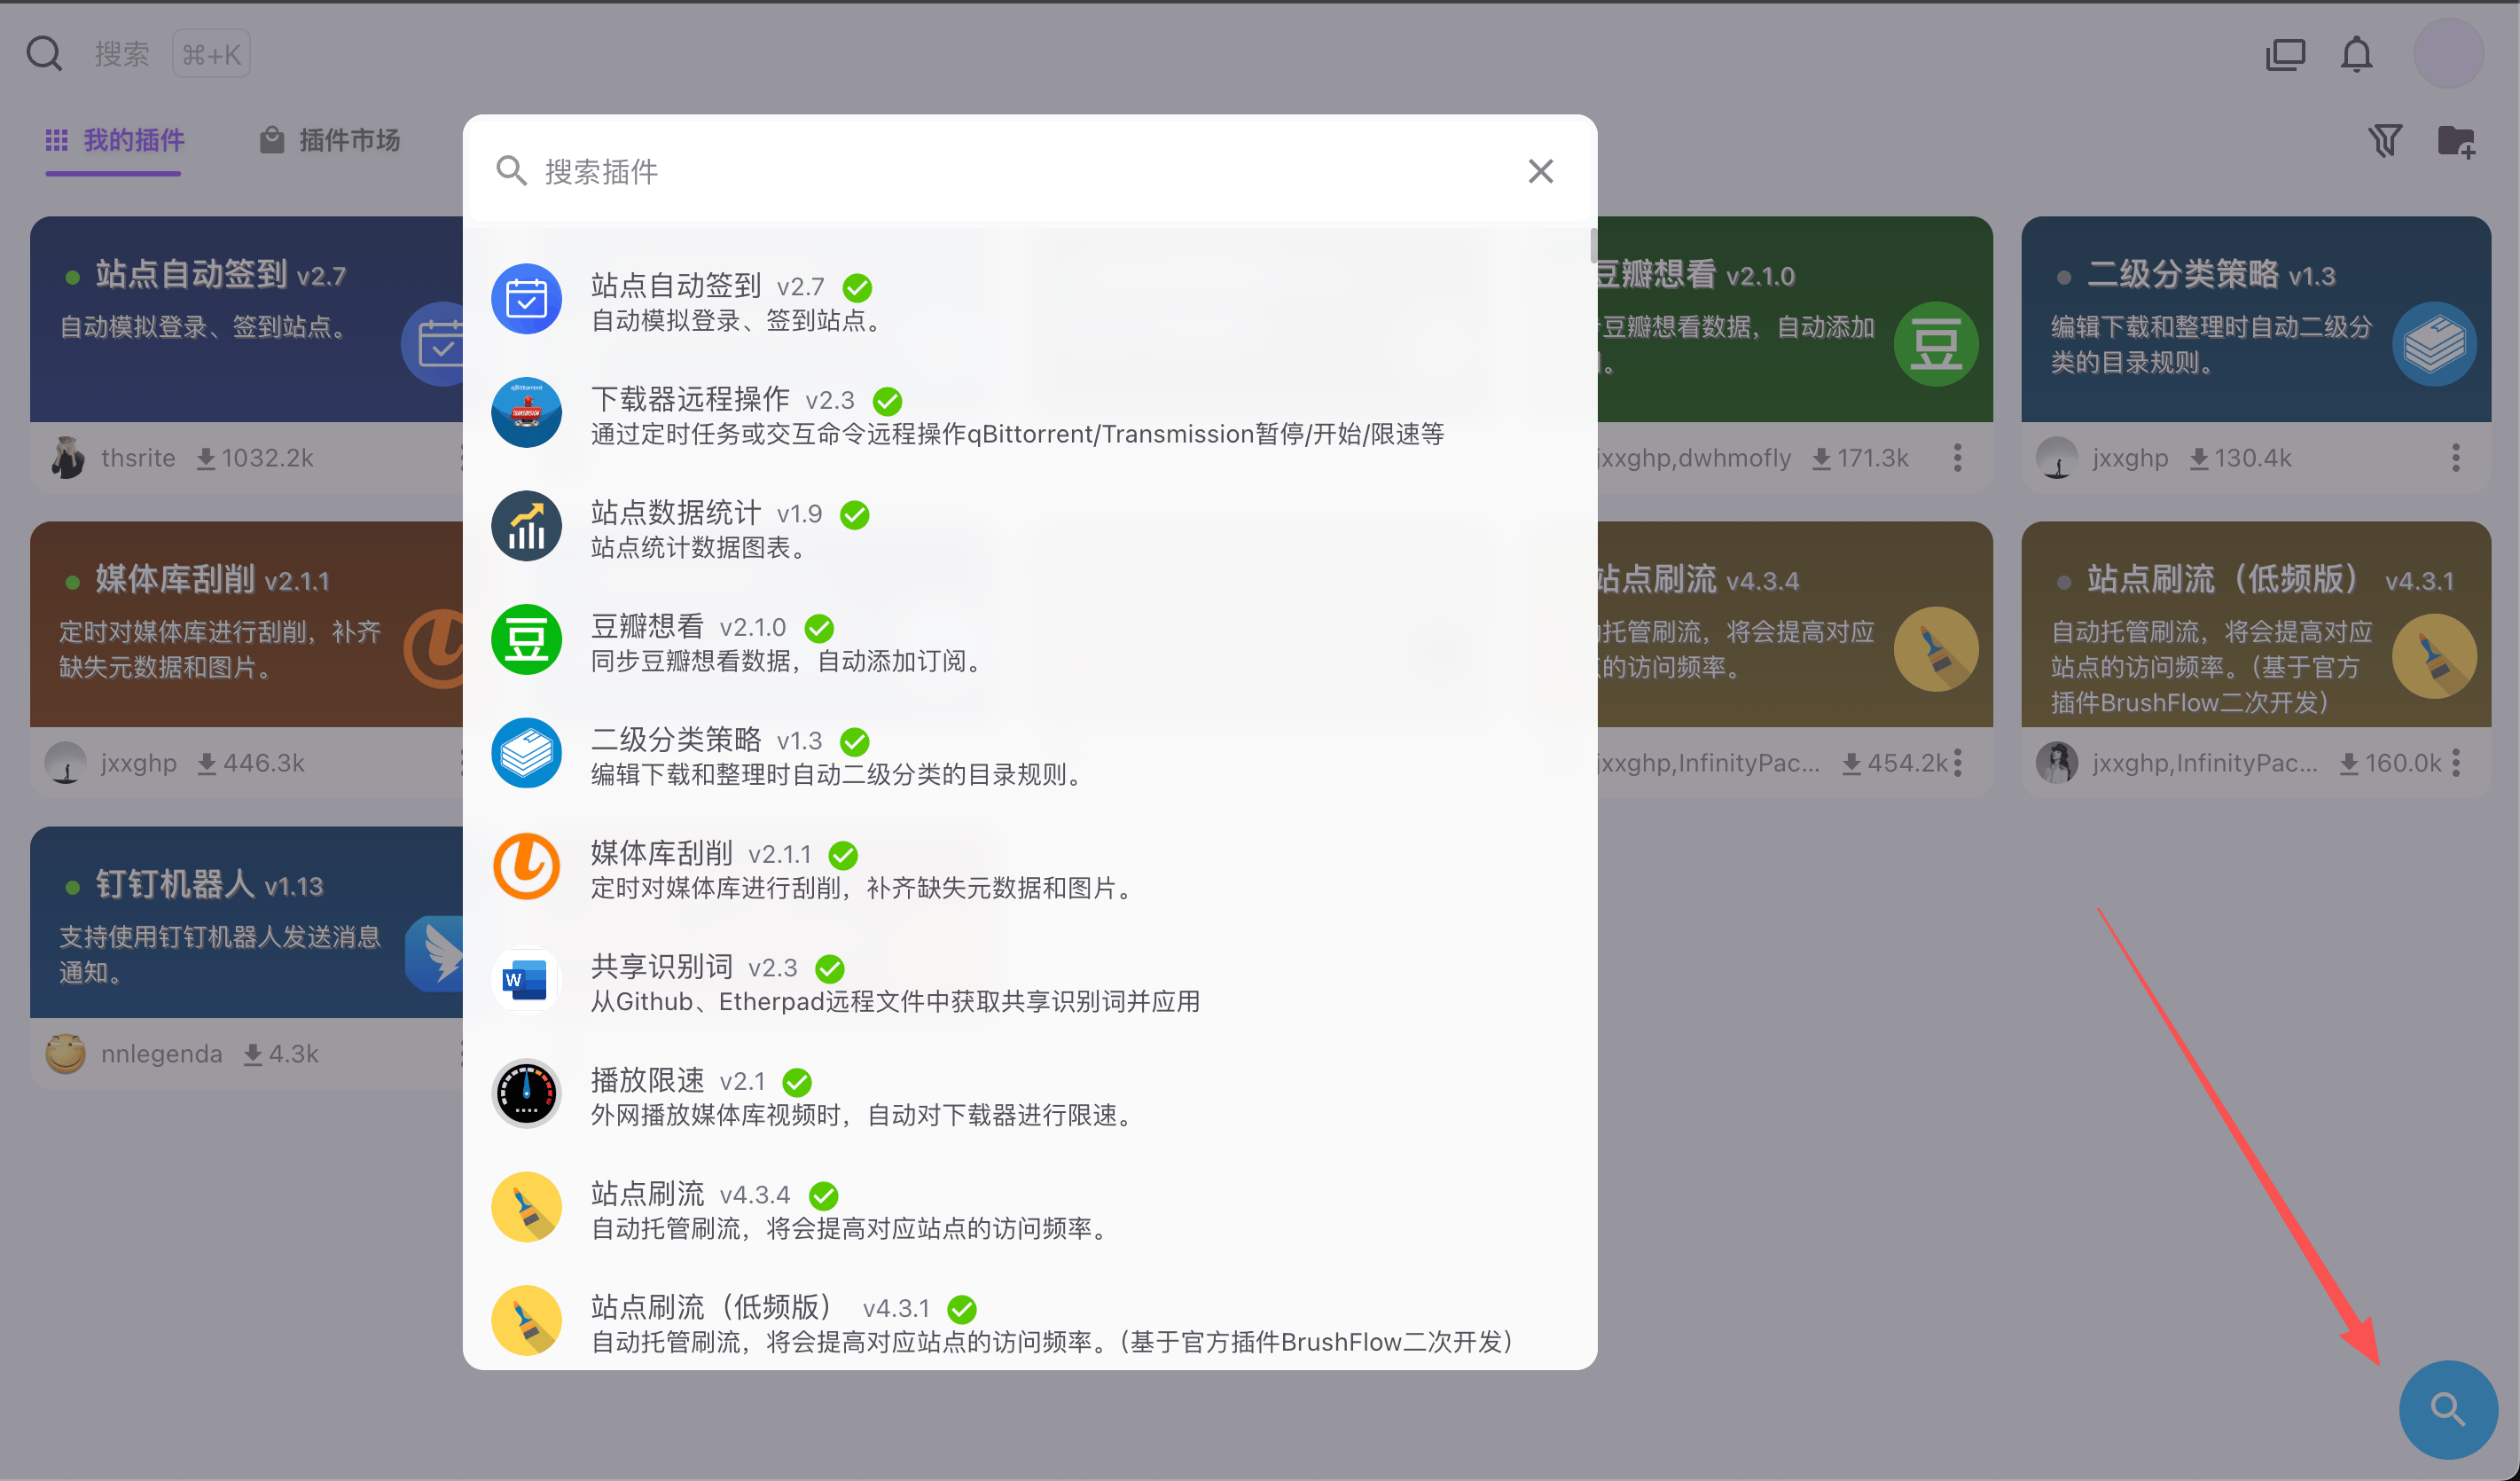Screen dimensions: 2520x1481
Task: Click the search results scrollbar thumb
Action: point(1593,246)
